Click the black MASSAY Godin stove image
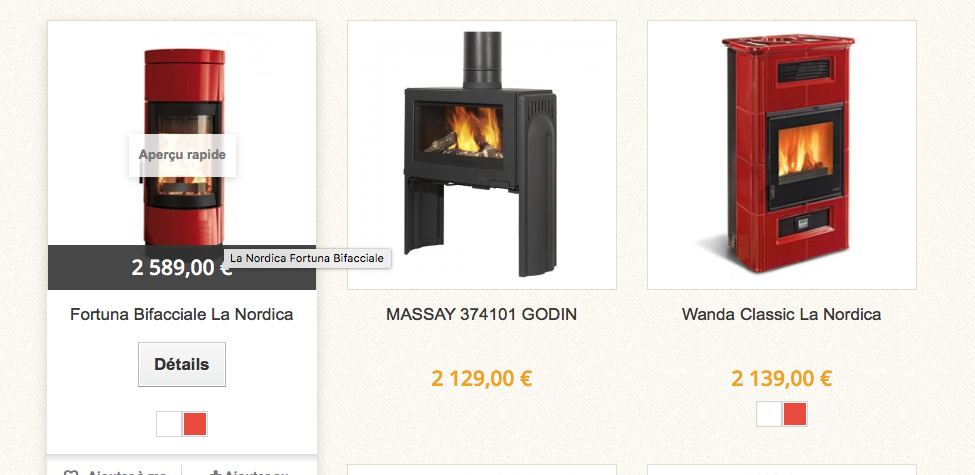This screenshot has height=475, width=975. click(x=482, y=155)
